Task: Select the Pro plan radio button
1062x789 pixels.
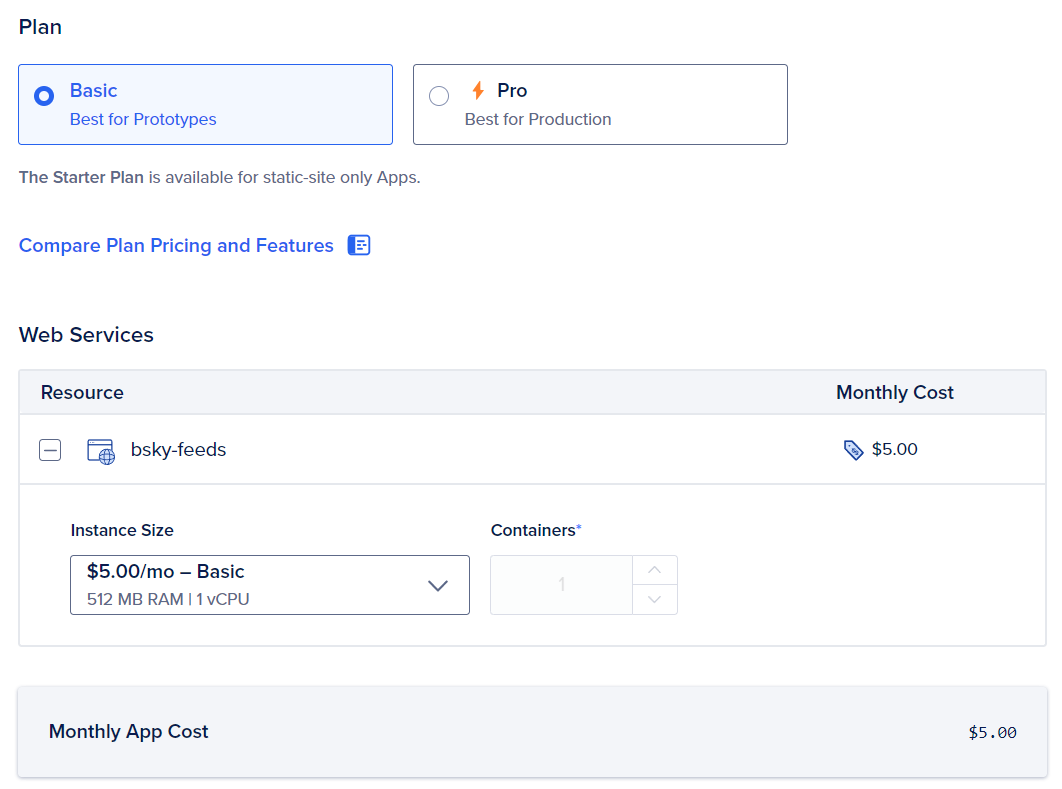Action: (x=439, y=96)
